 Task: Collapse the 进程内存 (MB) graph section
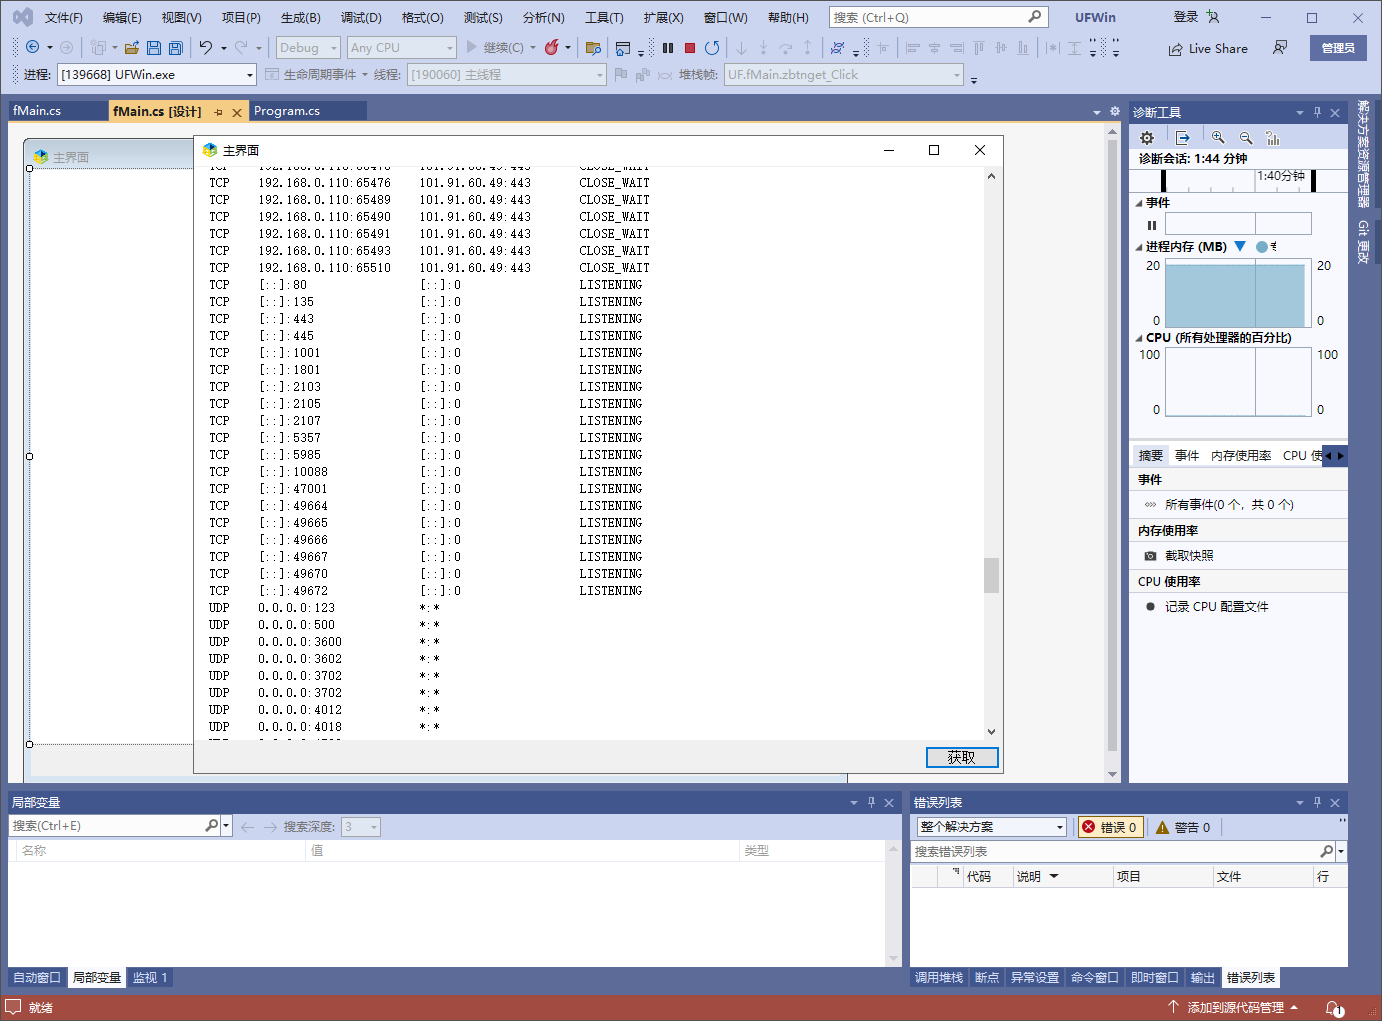click(1139, 247)
